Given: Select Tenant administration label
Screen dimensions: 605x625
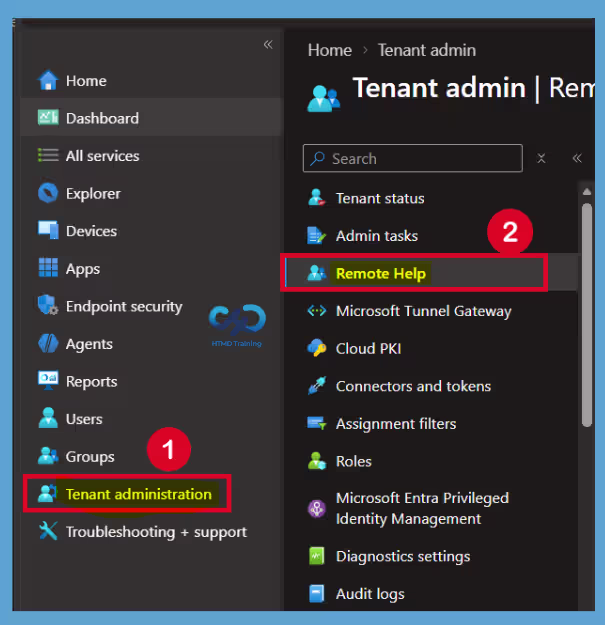Looking at the screenshot, I should click(138, 494).
